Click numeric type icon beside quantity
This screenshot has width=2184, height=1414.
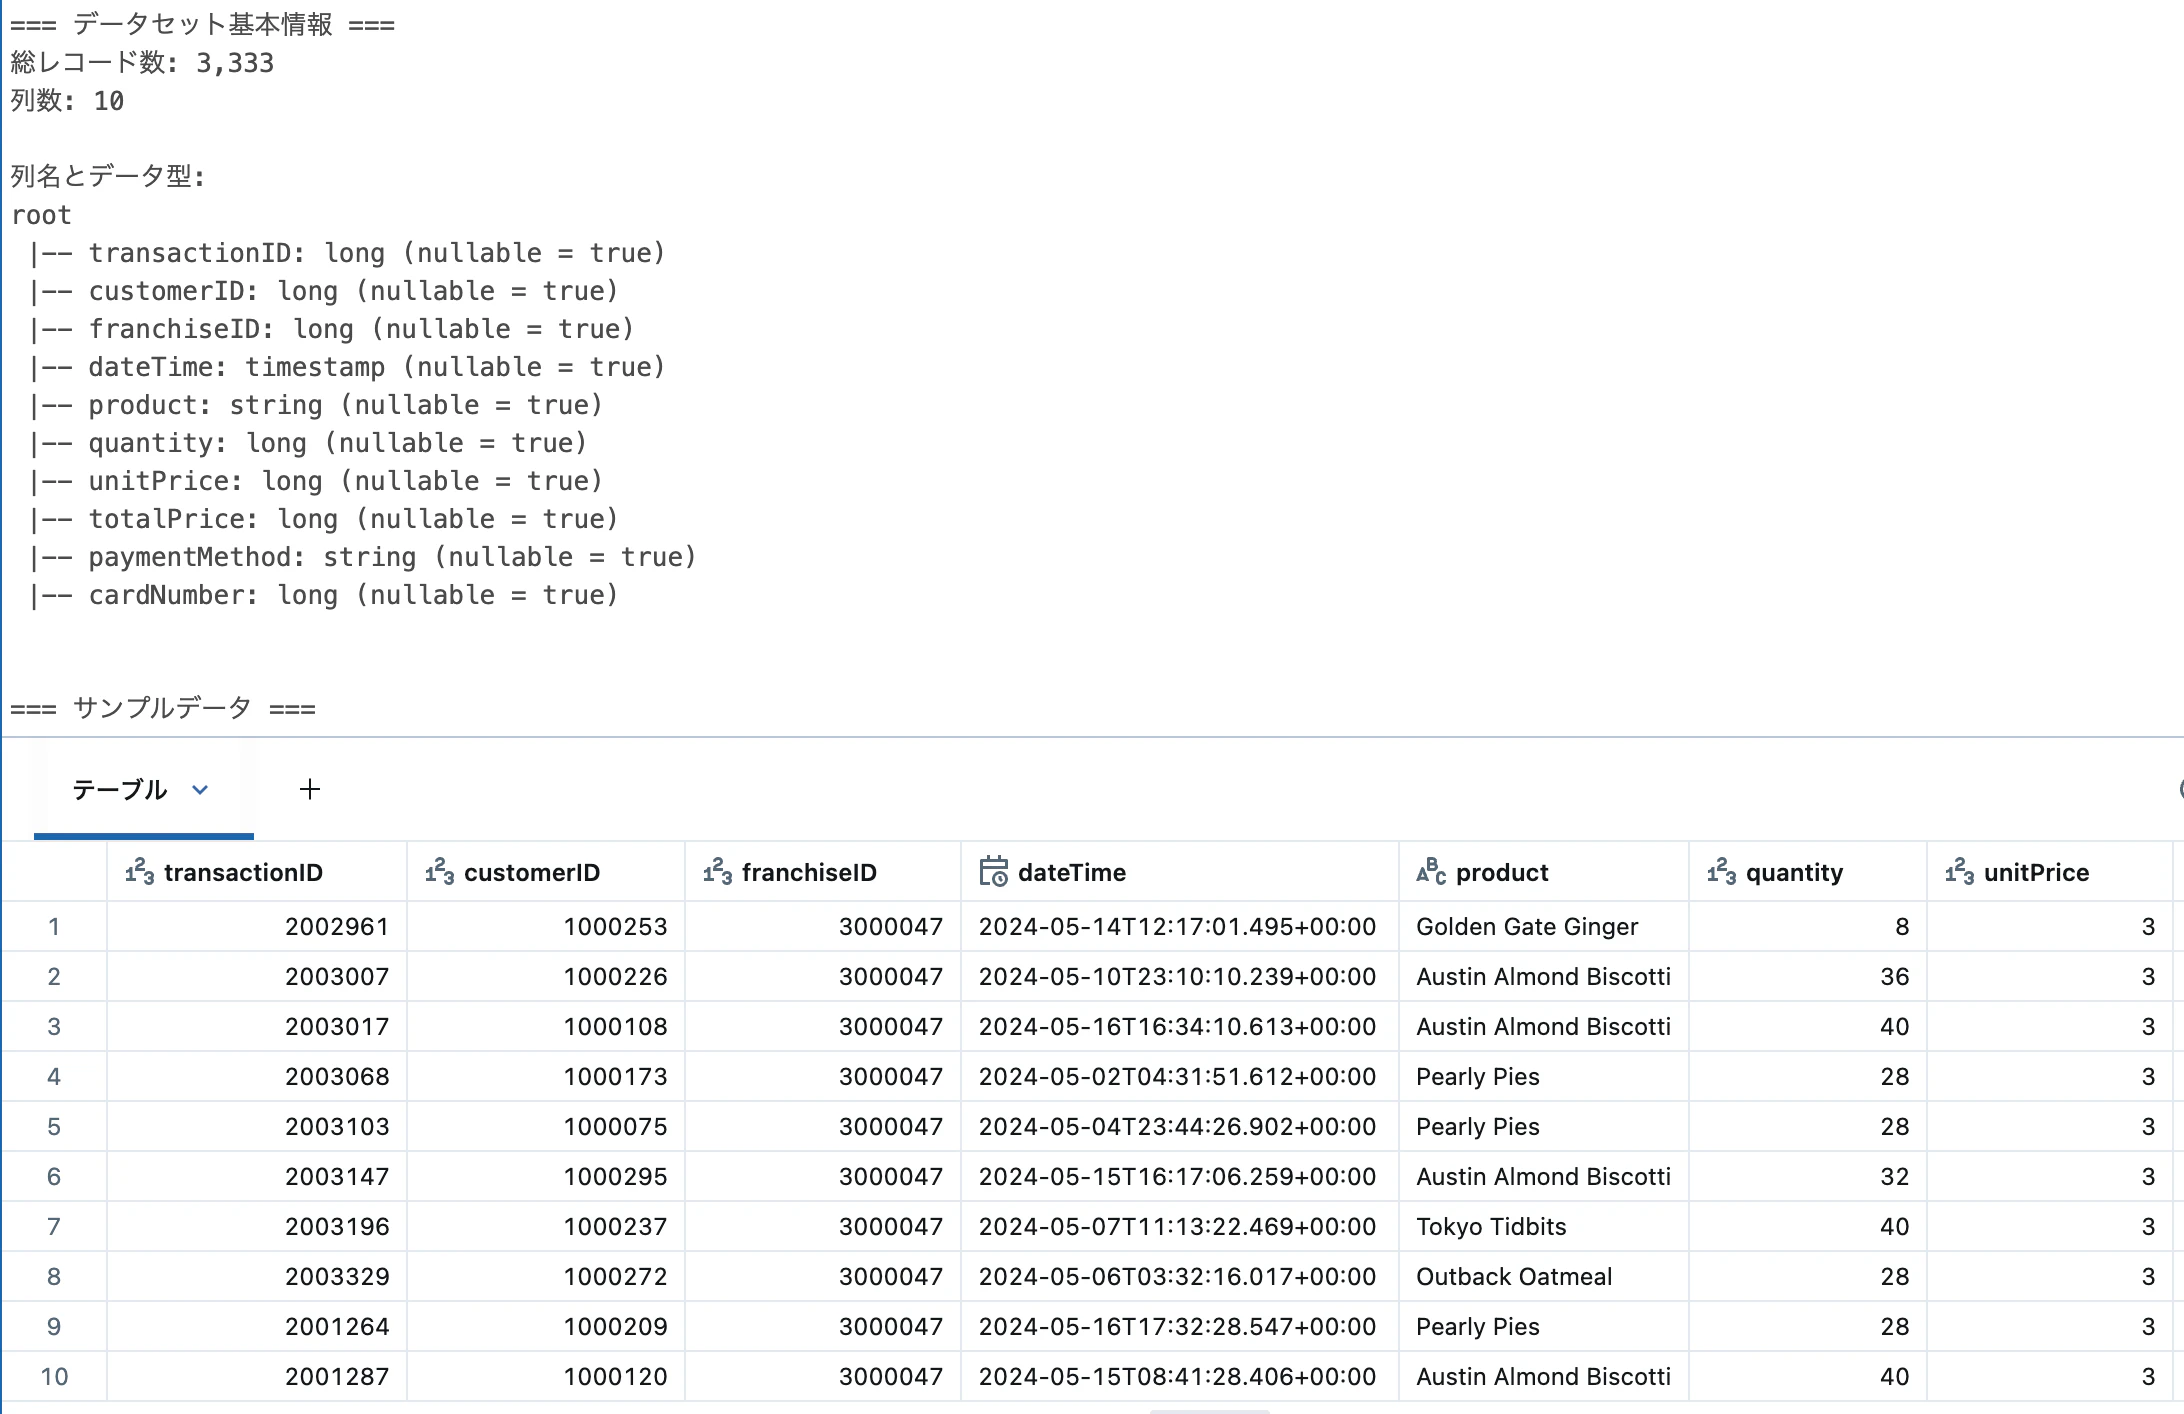pos(1721,872)
